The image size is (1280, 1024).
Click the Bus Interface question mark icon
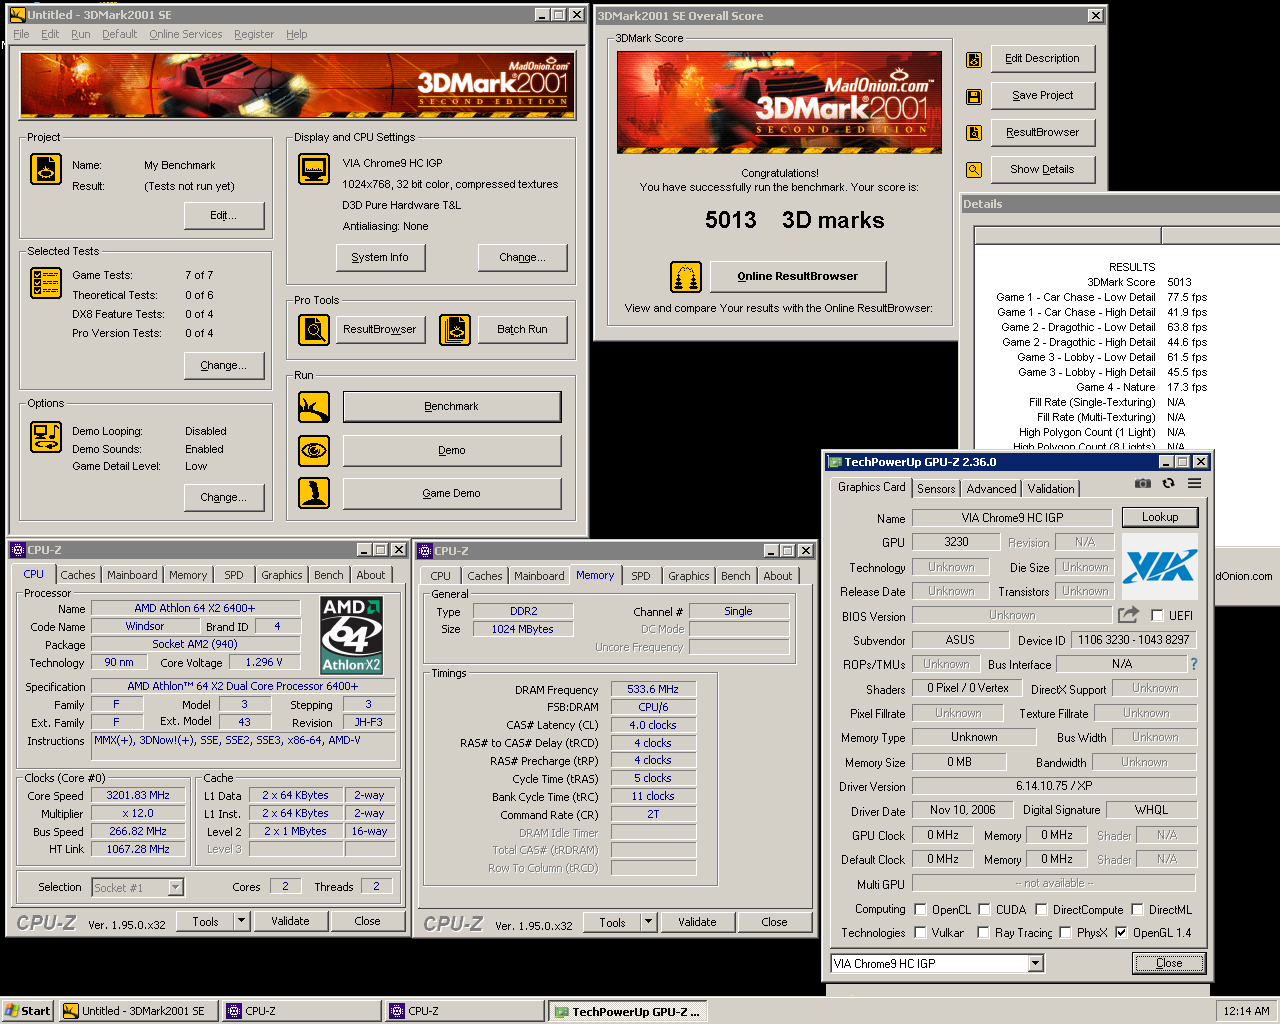1193,664
